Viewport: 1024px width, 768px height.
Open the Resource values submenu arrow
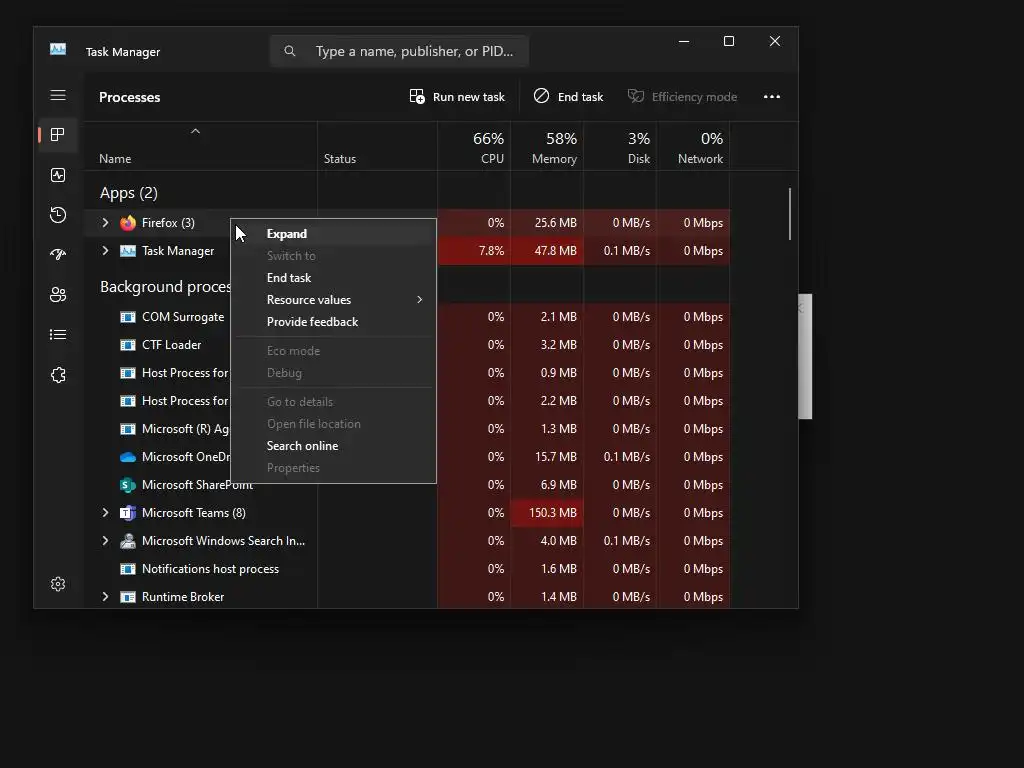click(x=419, y=300)
